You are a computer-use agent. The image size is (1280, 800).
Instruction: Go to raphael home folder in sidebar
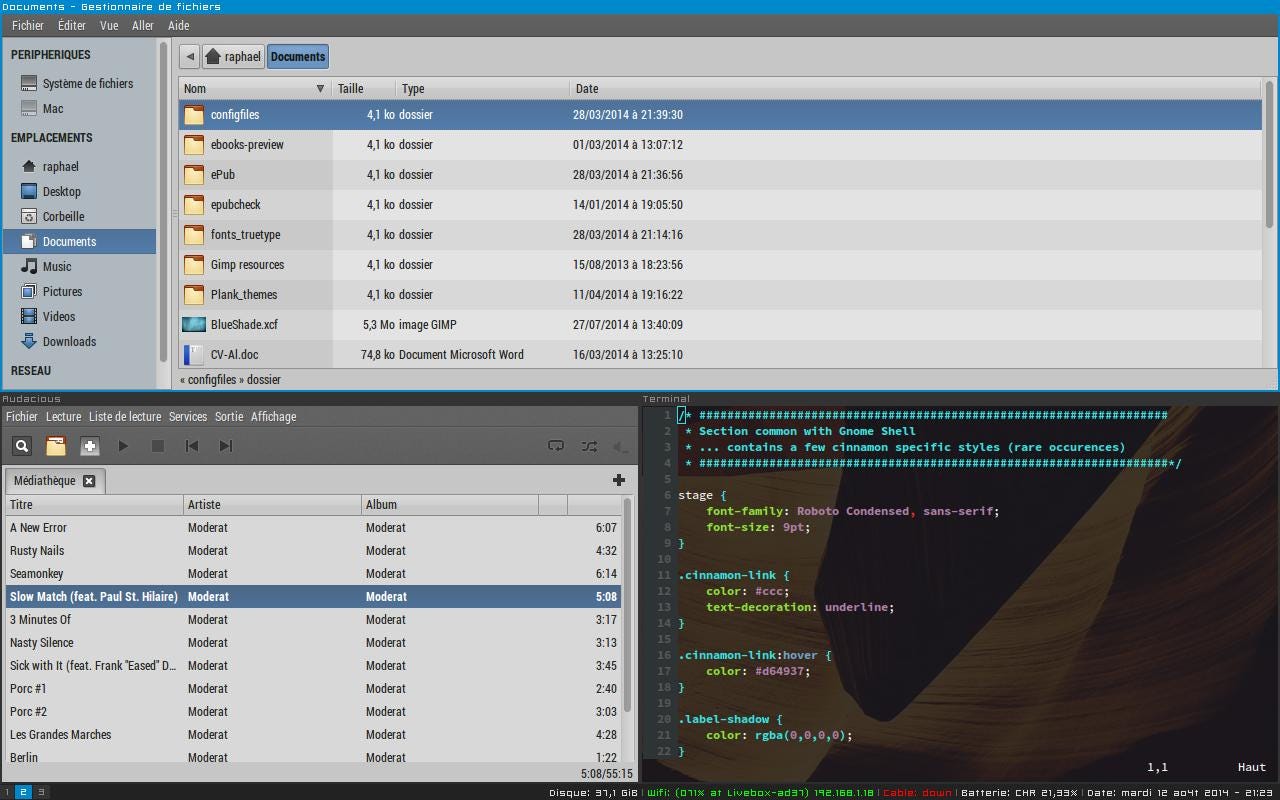pyautogui.click(x=79, y=167)
